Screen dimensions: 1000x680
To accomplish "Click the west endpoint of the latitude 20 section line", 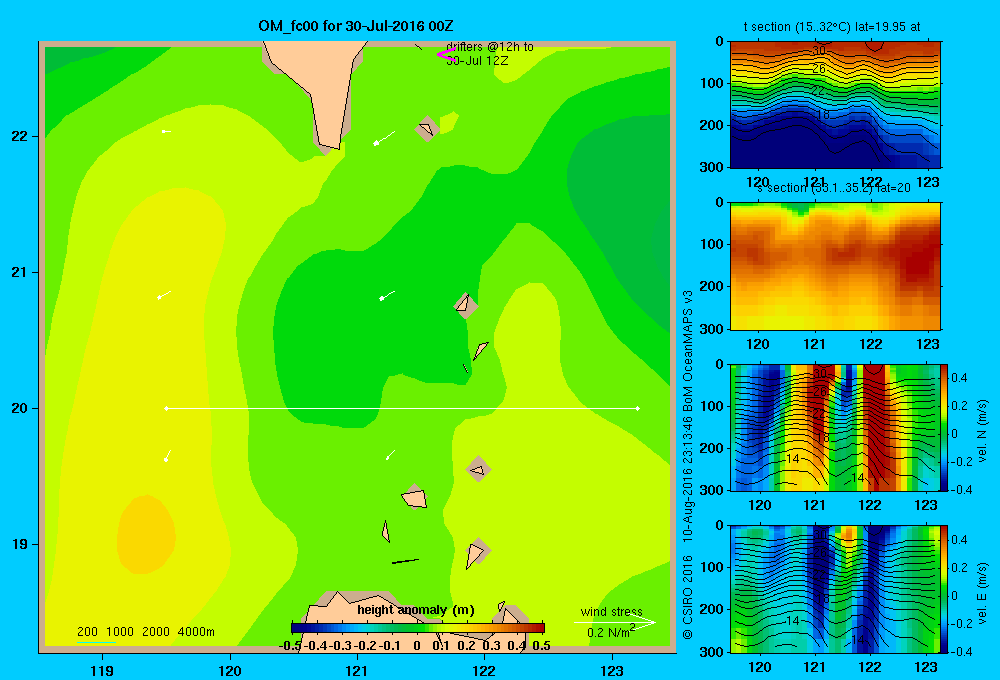I will coord(166,408).
